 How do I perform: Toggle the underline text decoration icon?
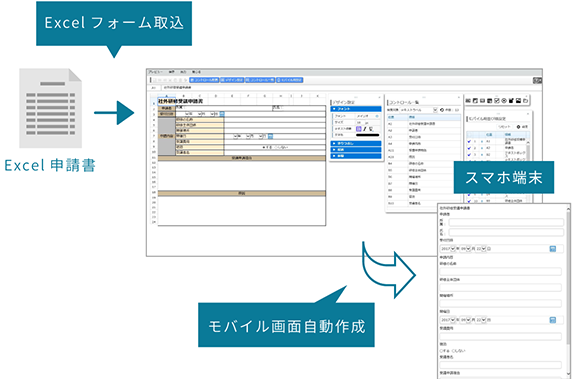click(371, 129)
